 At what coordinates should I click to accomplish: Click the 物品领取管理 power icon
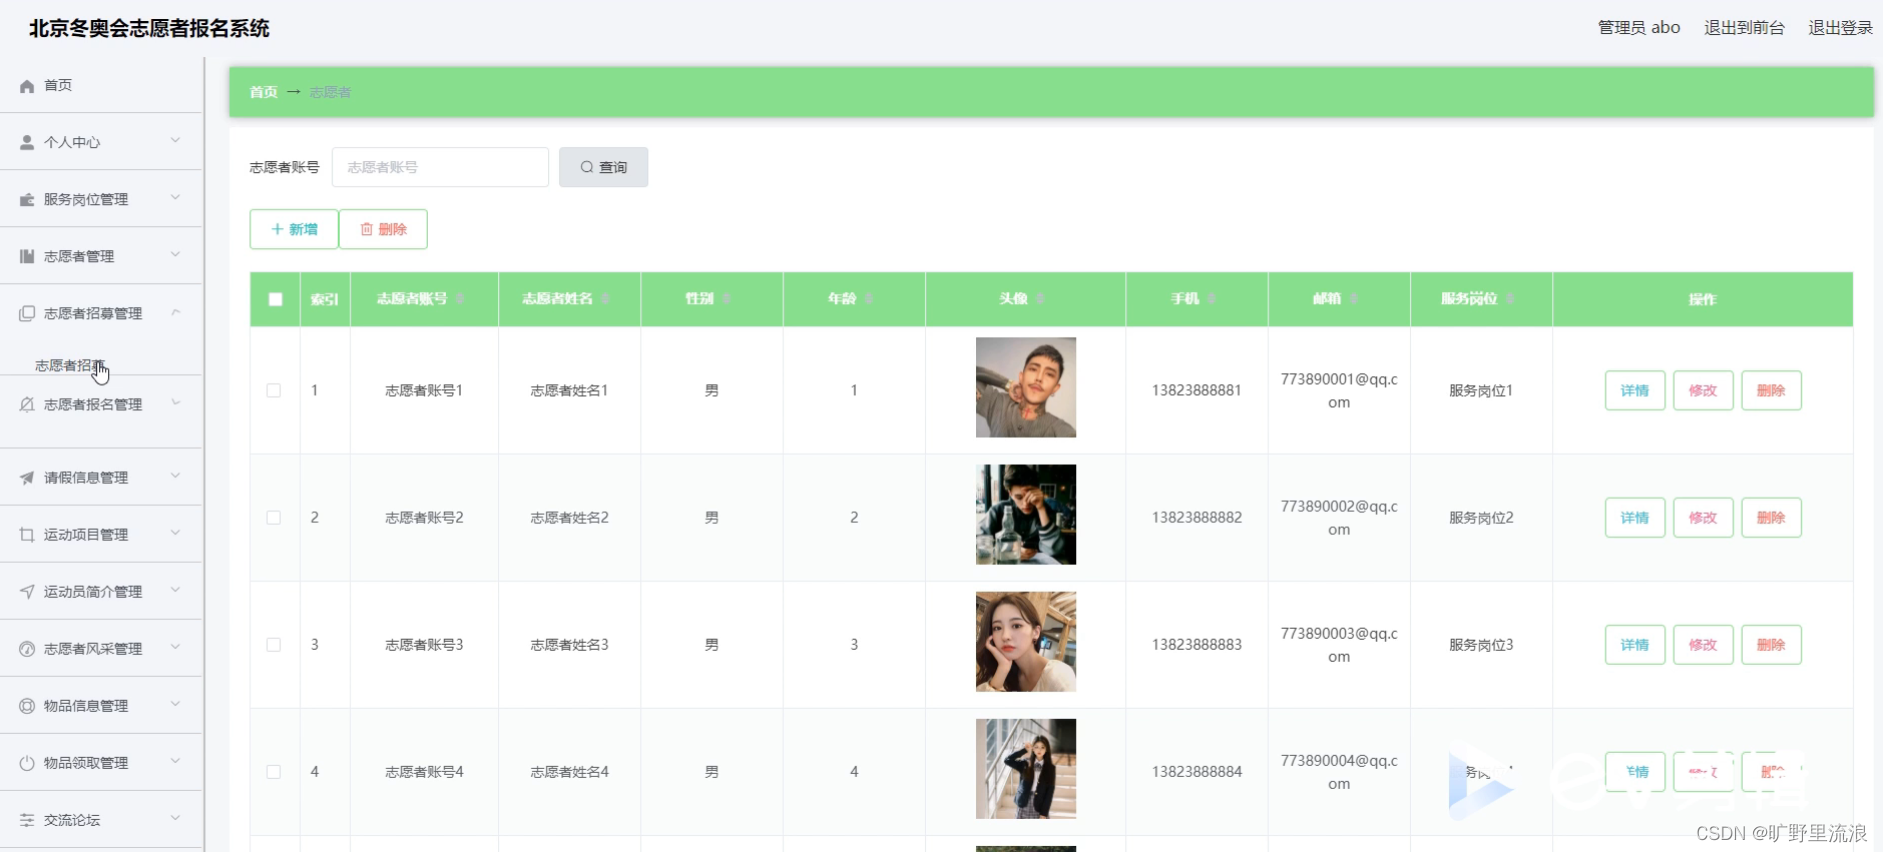tap(27, 763)
